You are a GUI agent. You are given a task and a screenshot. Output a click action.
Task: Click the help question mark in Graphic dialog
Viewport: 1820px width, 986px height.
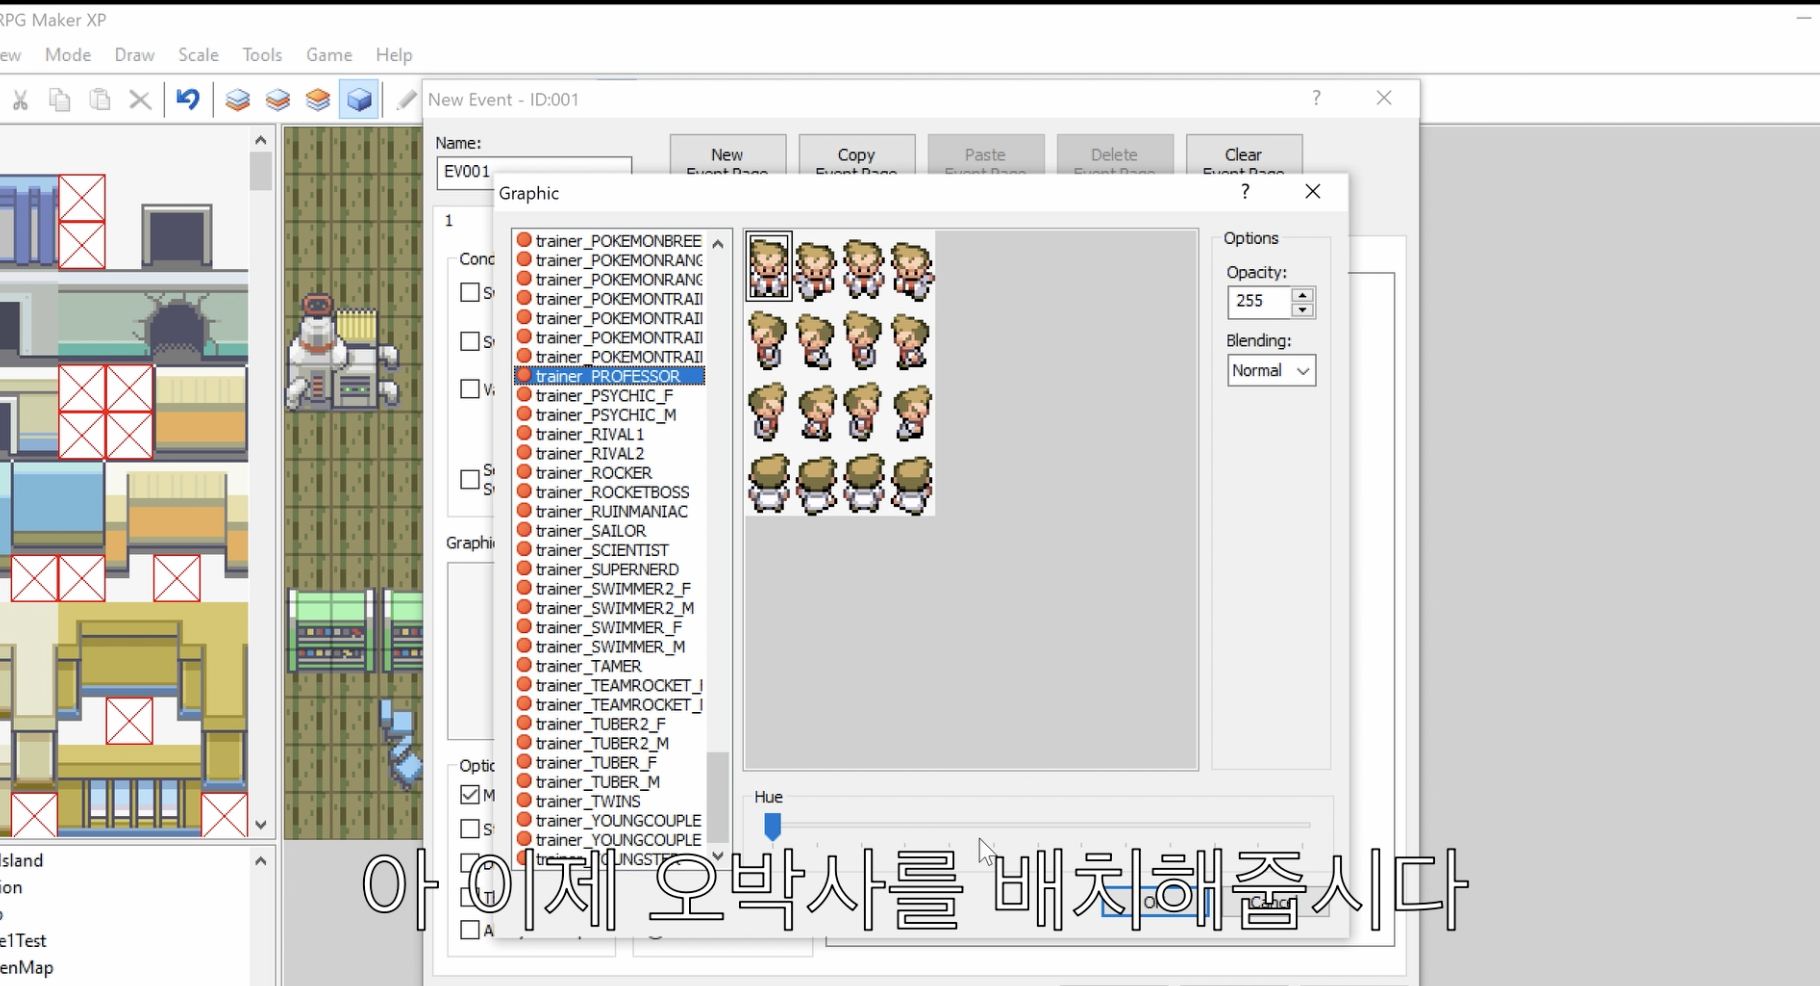point(1245,191)
